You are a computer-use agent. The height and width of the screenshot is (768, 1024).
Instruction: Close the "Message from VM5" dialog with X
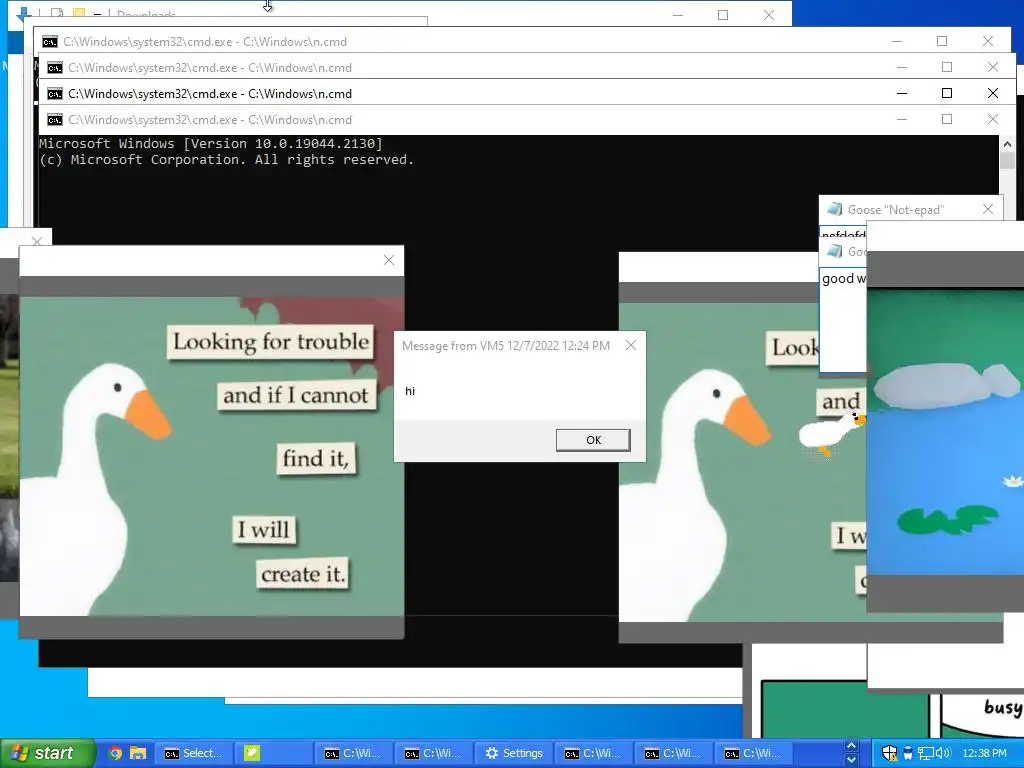630,345
